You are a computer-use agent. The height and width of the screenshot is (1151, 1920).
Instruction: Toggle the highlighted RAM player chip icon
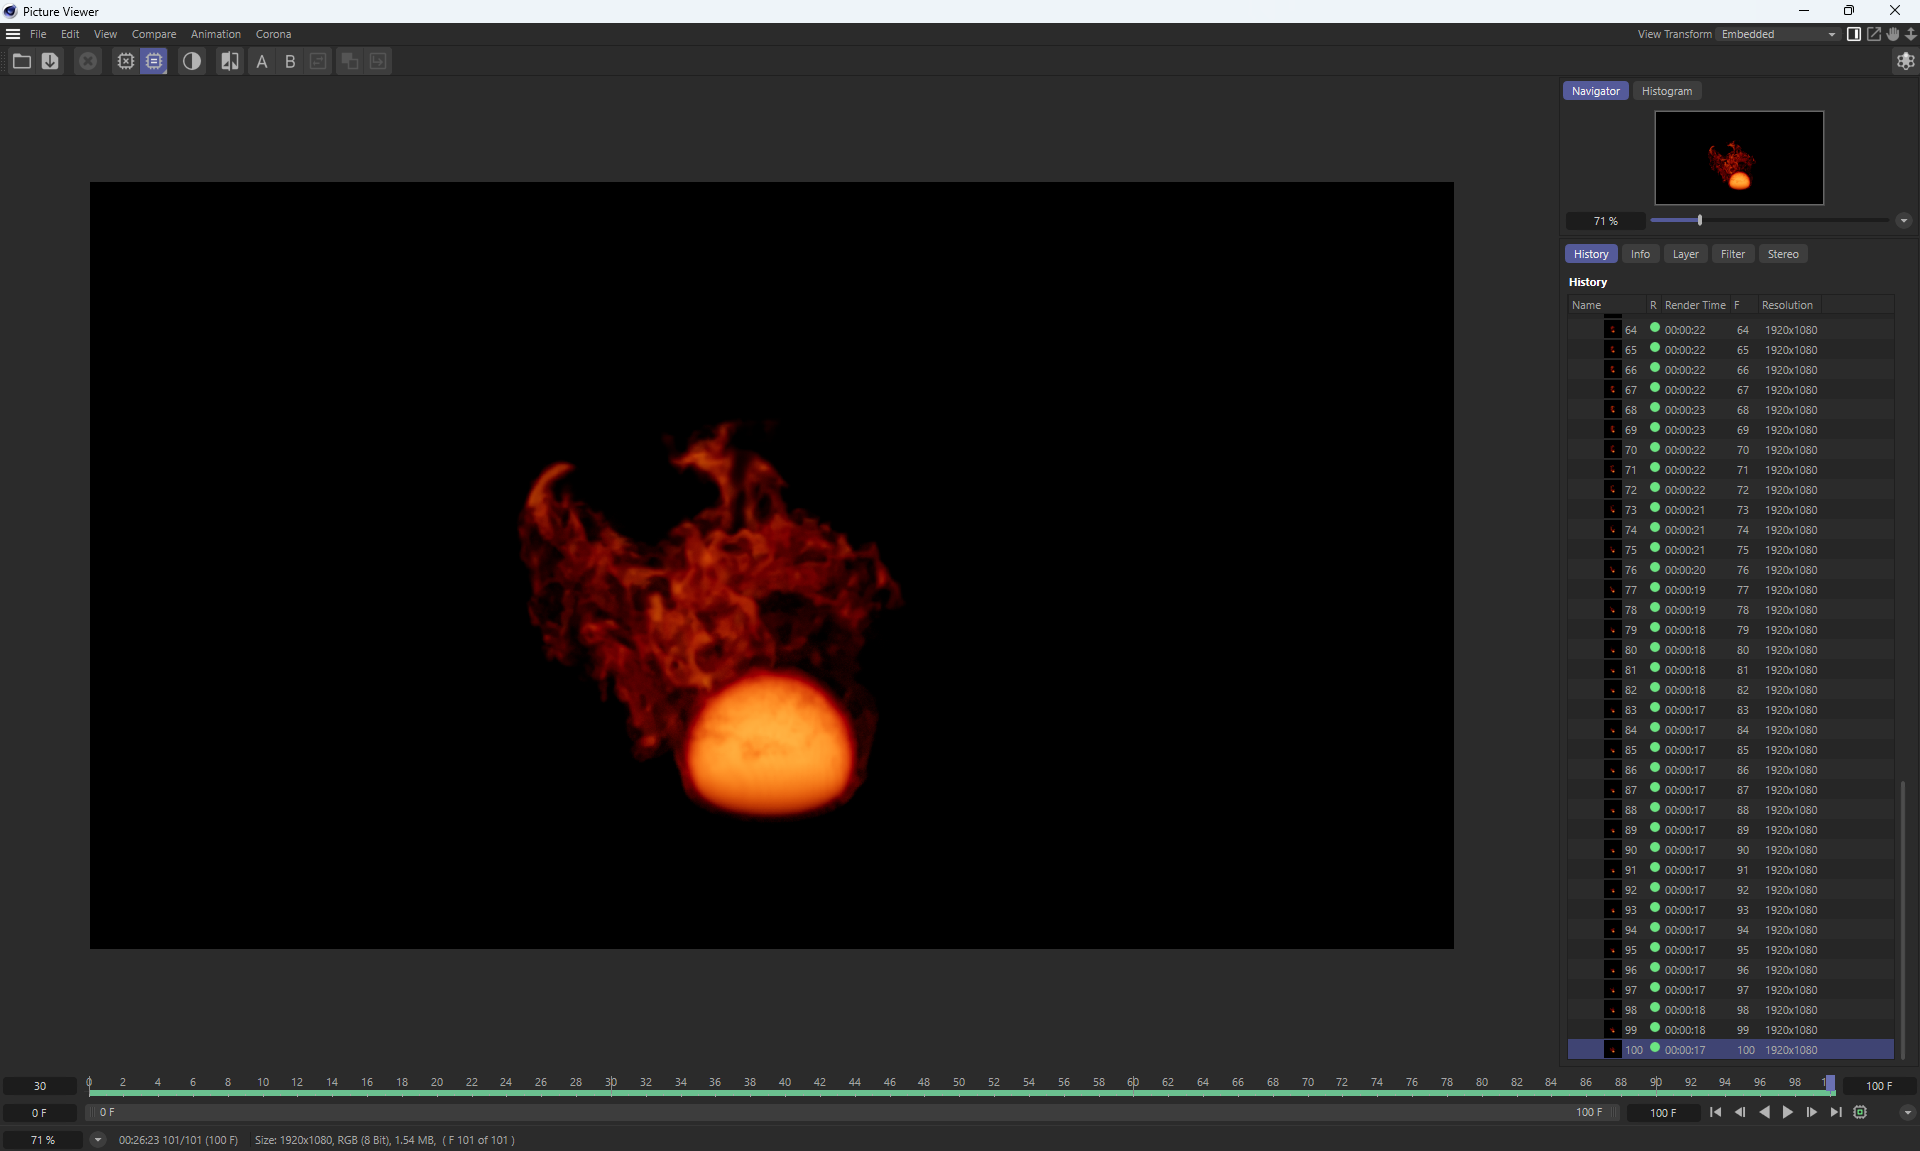(x=154, y=62)
